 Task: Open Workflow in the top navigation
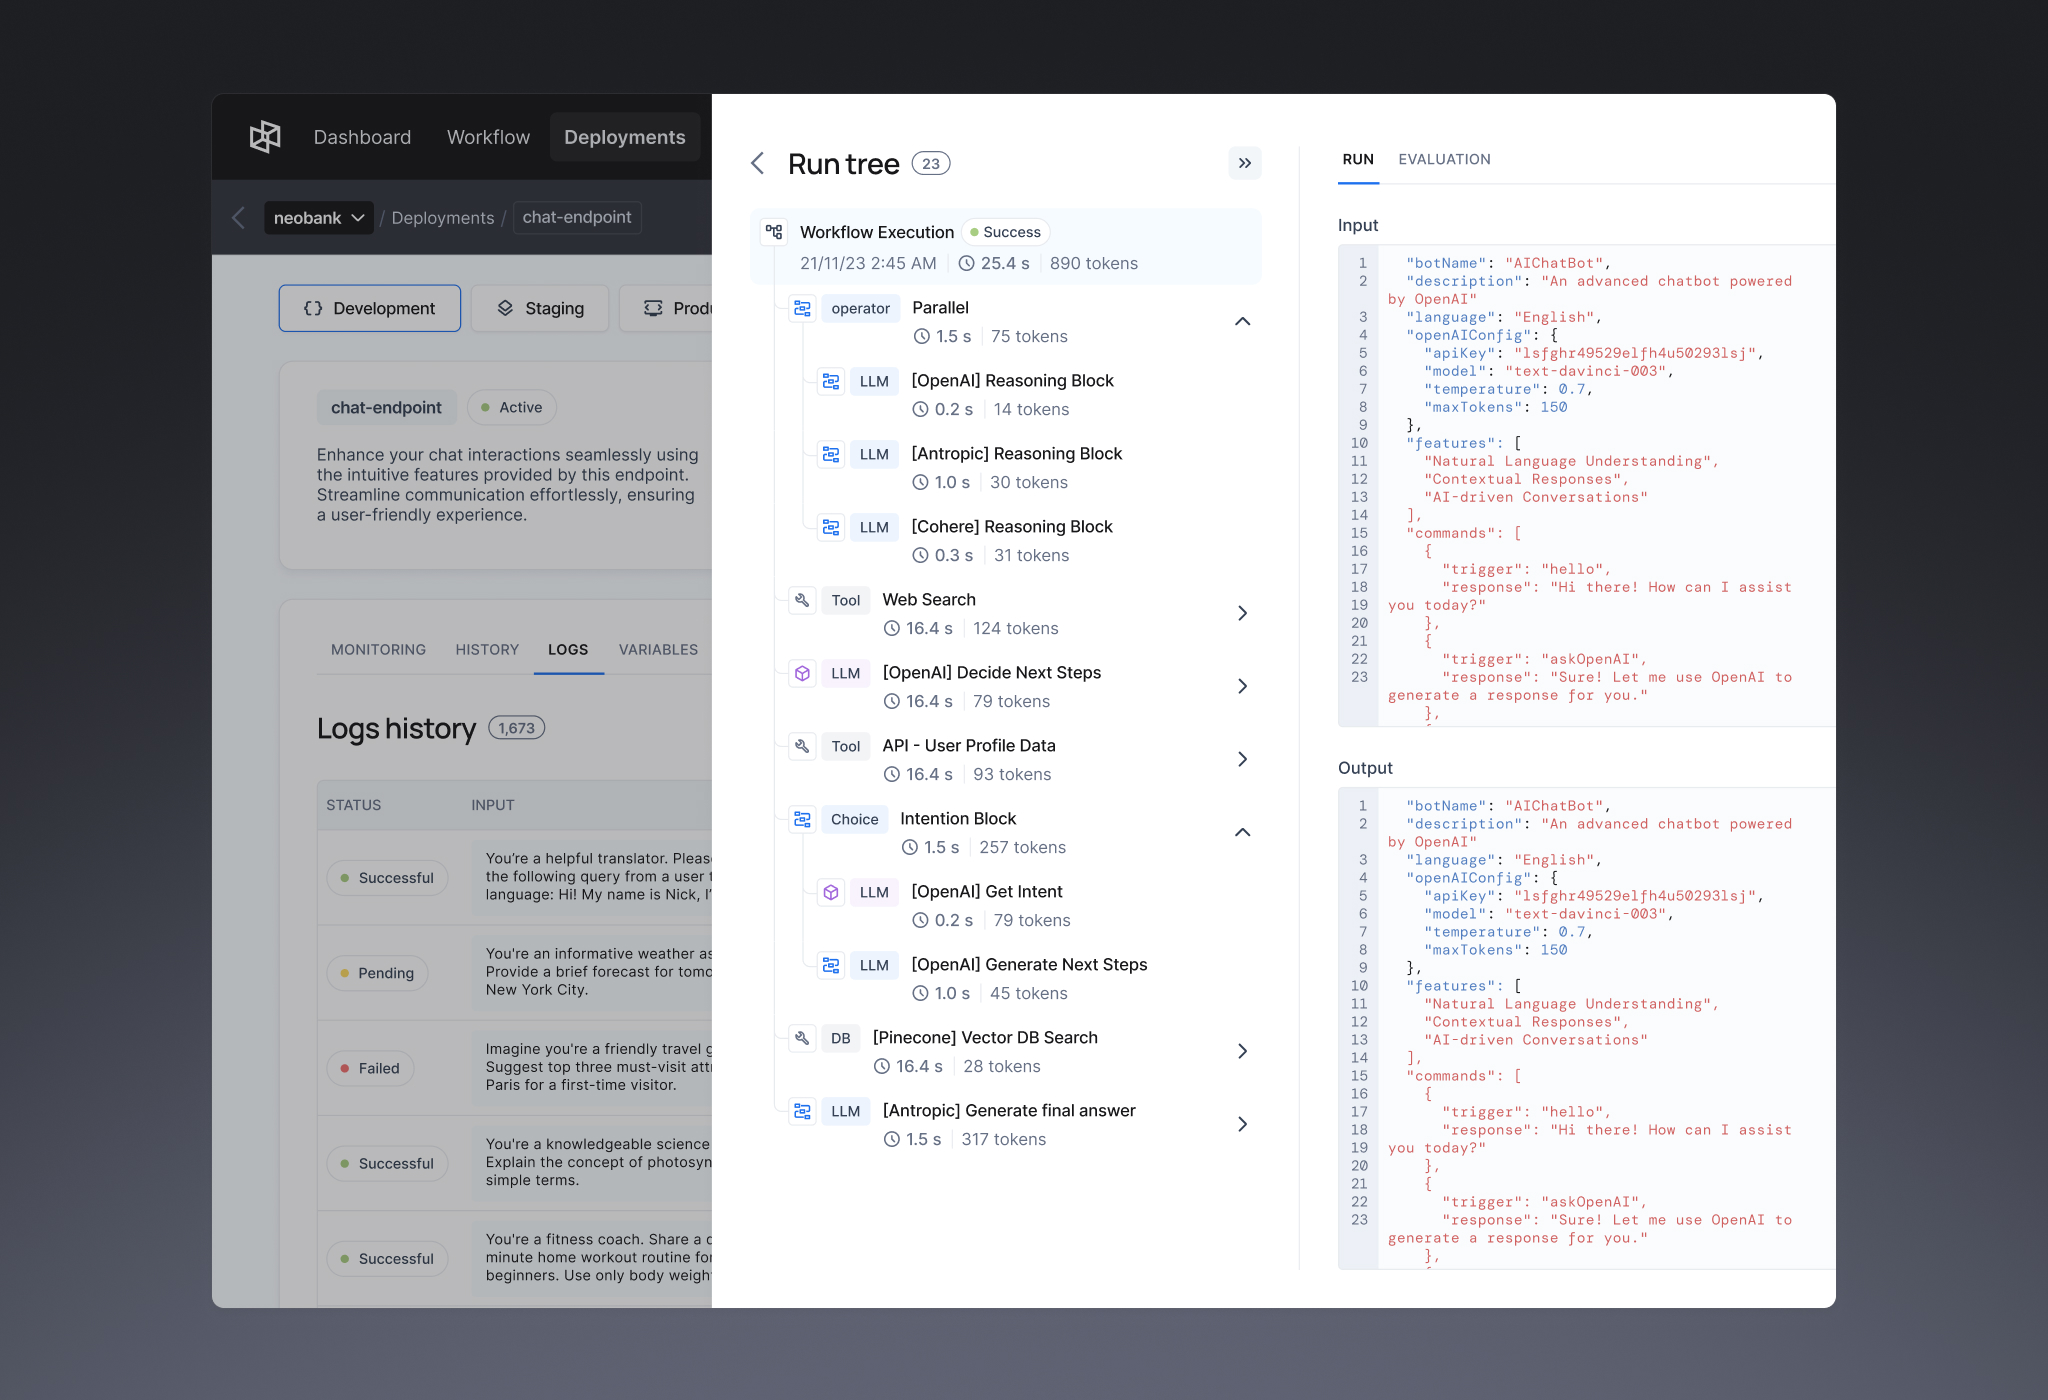pos(488,137)
